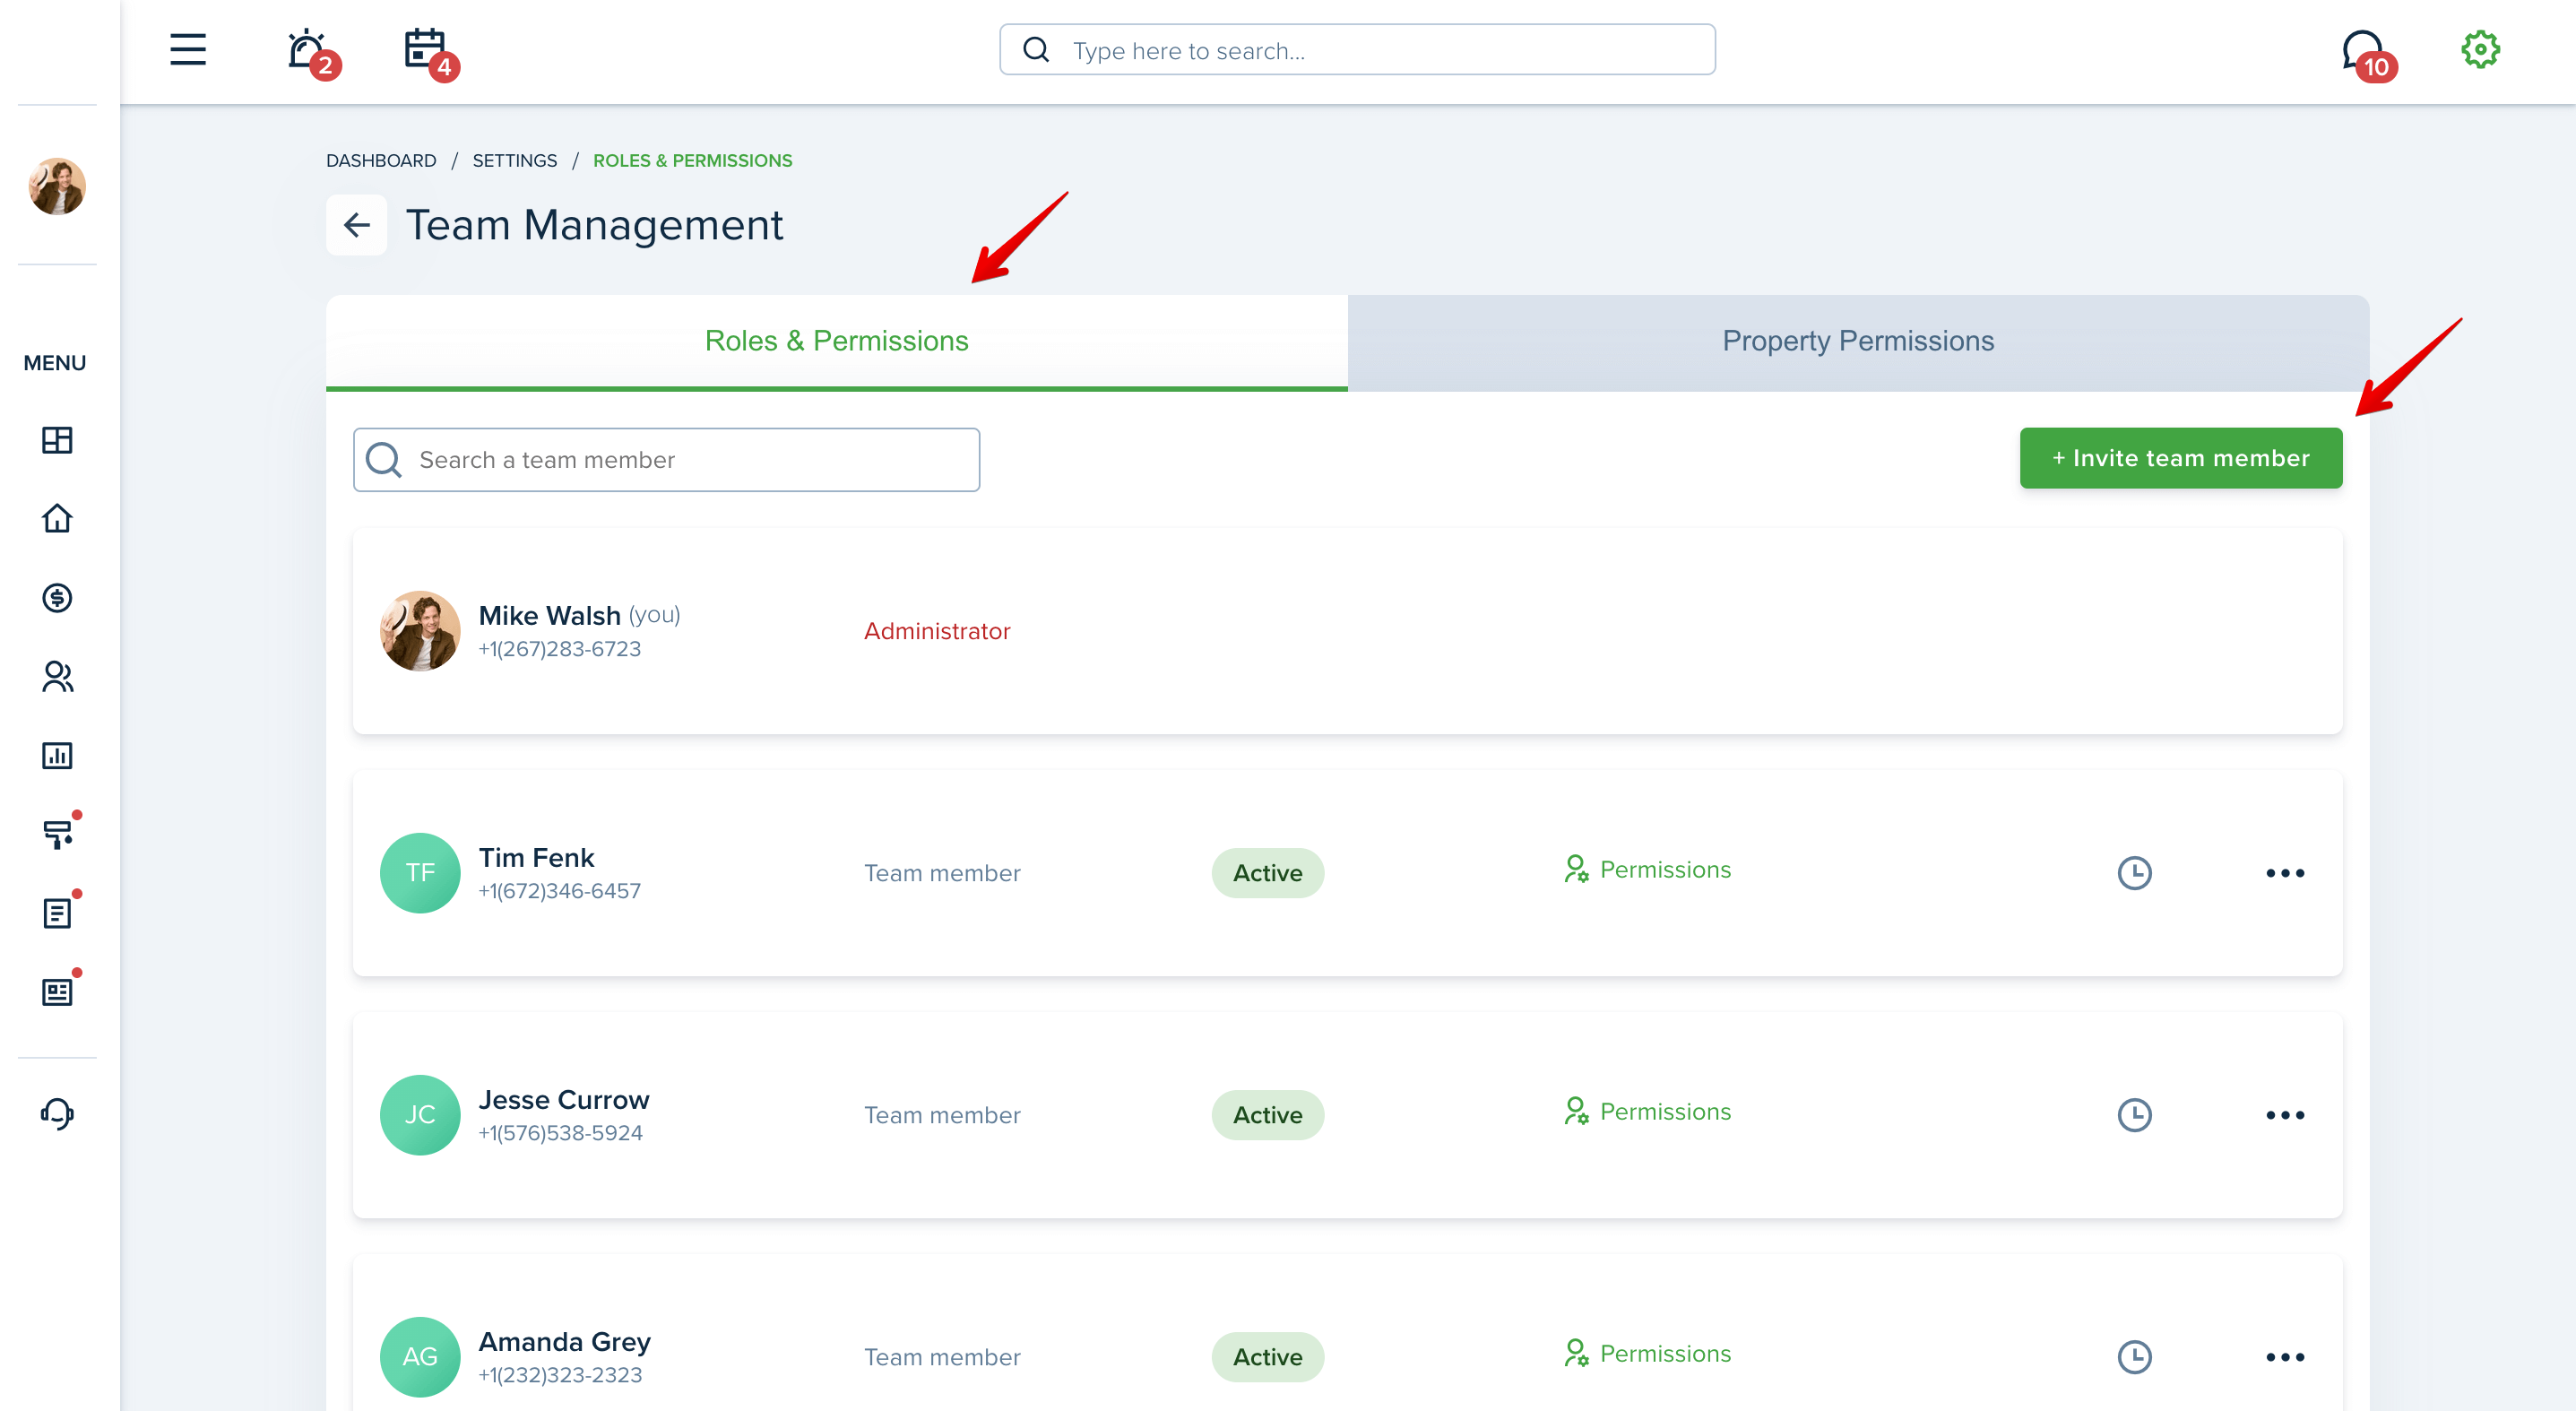Open the dashboard grid sidebar icon
This screenshot has height=1411, width=2576.
pos(57,440)
